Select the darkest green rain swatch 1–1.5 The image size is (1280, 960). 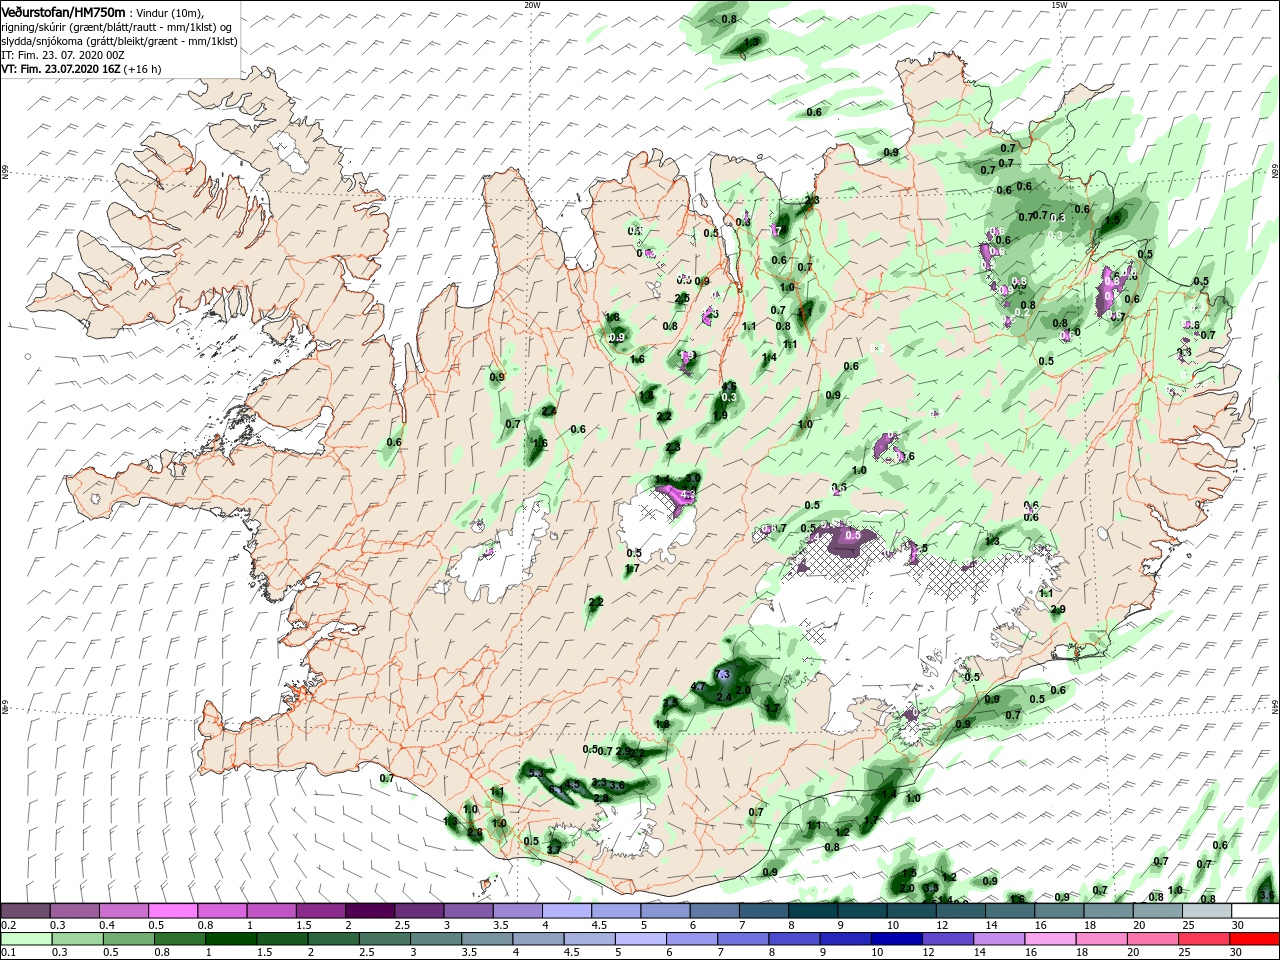pos(231,939)
